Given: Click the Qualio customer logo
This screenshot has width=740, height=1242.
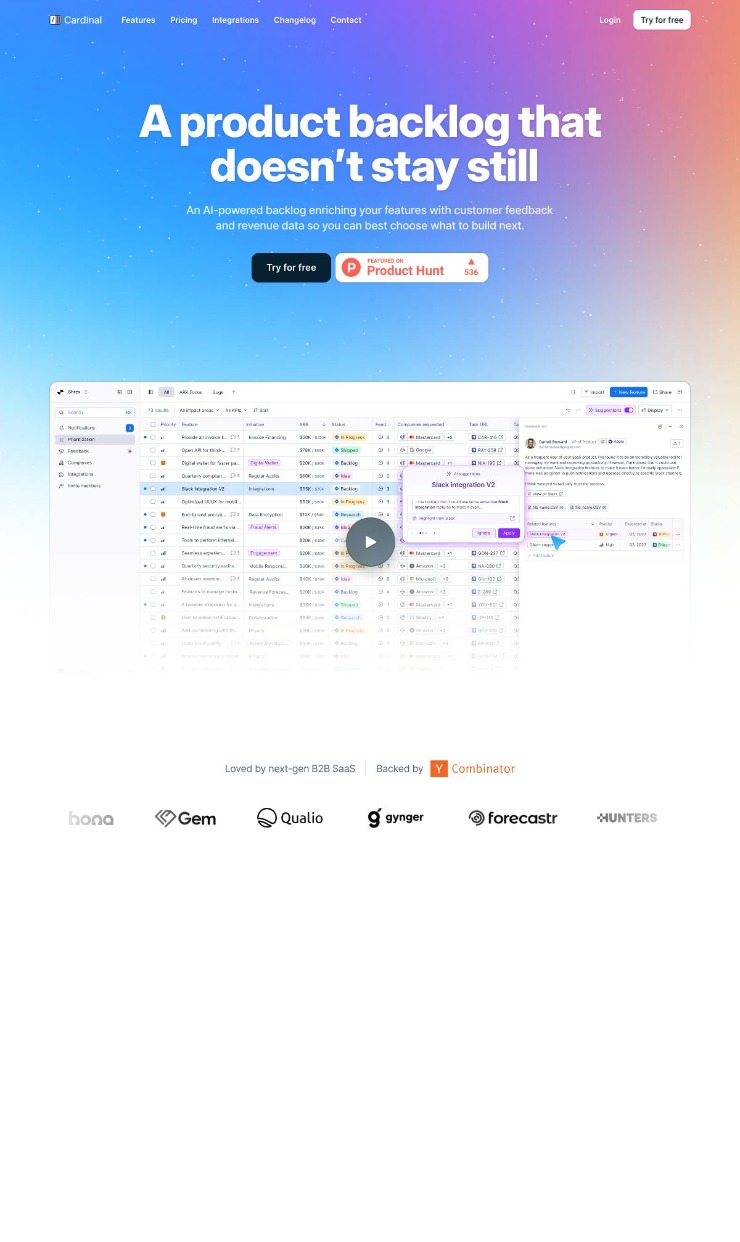Looking at the screenshot, I should [x=290, y=818].
